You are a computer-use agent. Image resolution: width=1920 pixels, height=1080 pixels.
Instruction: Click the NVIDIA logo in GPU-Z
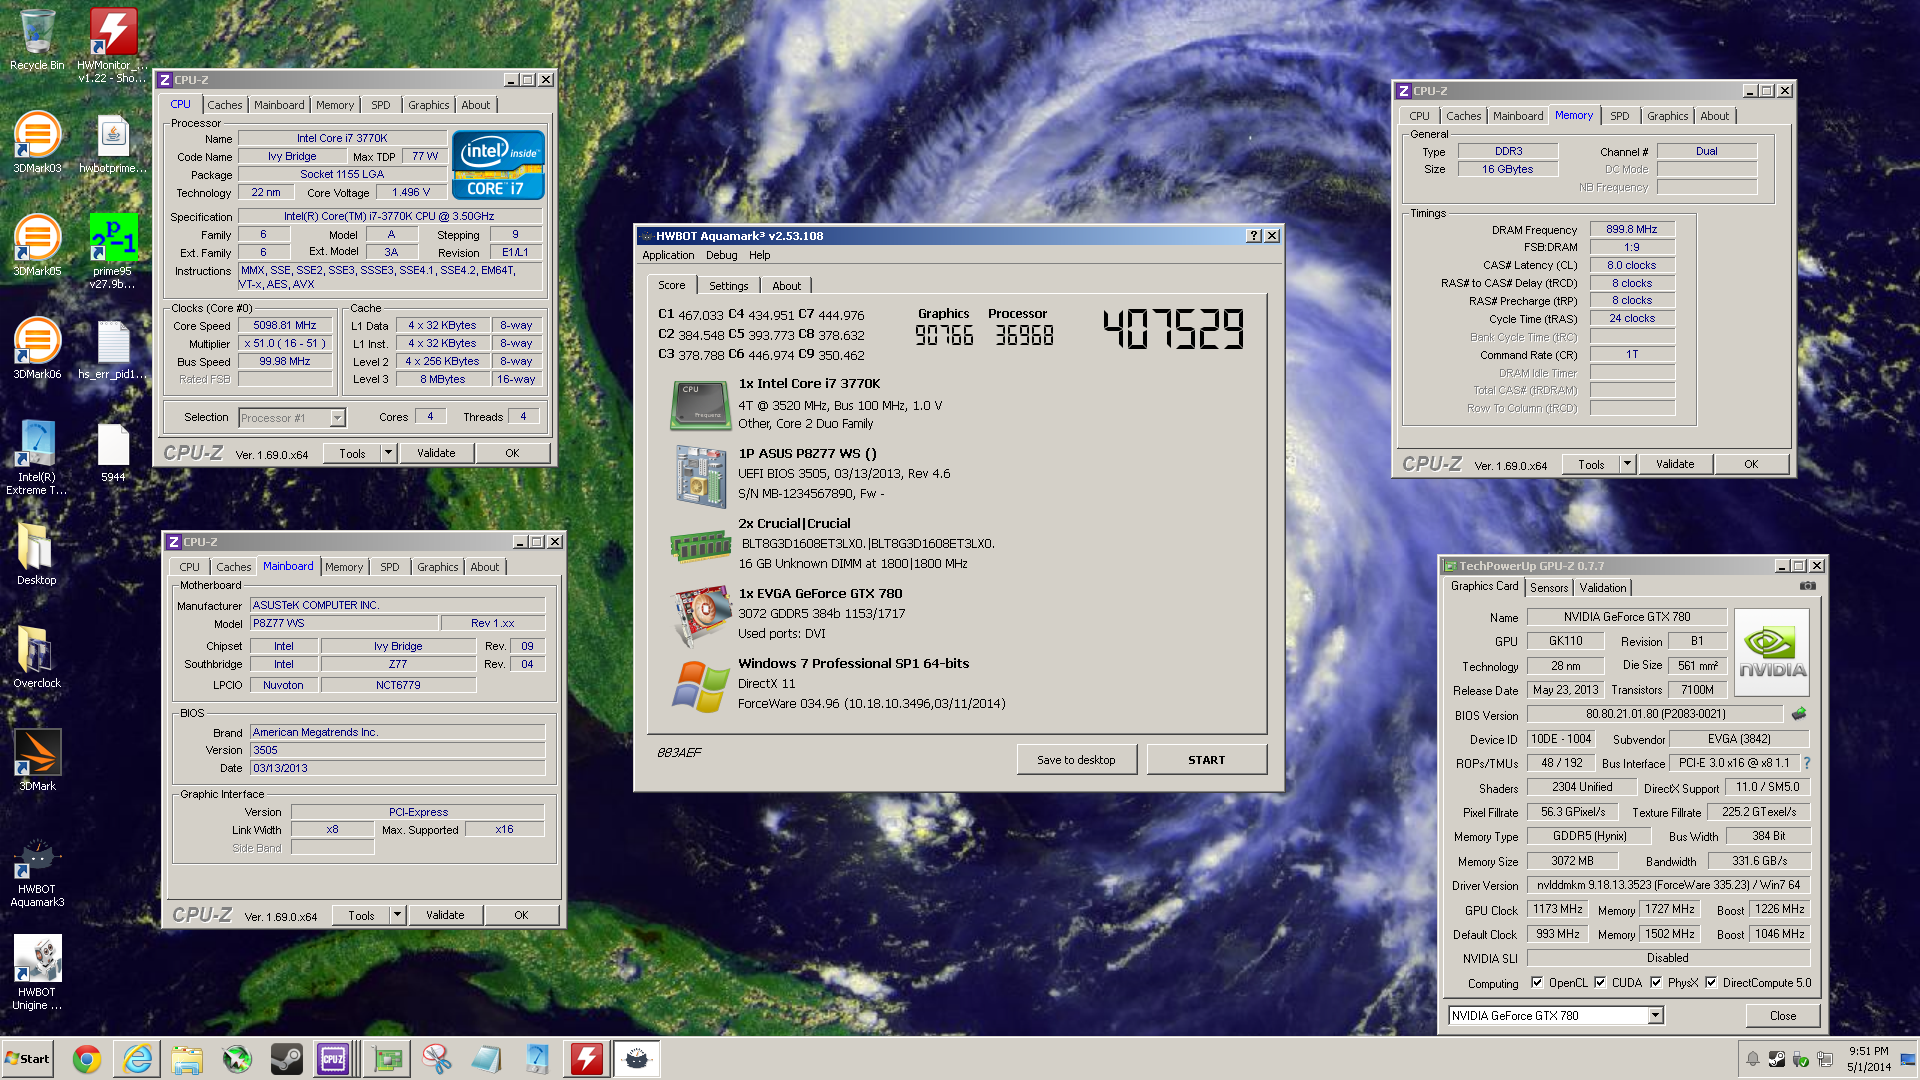(1772, 654)
